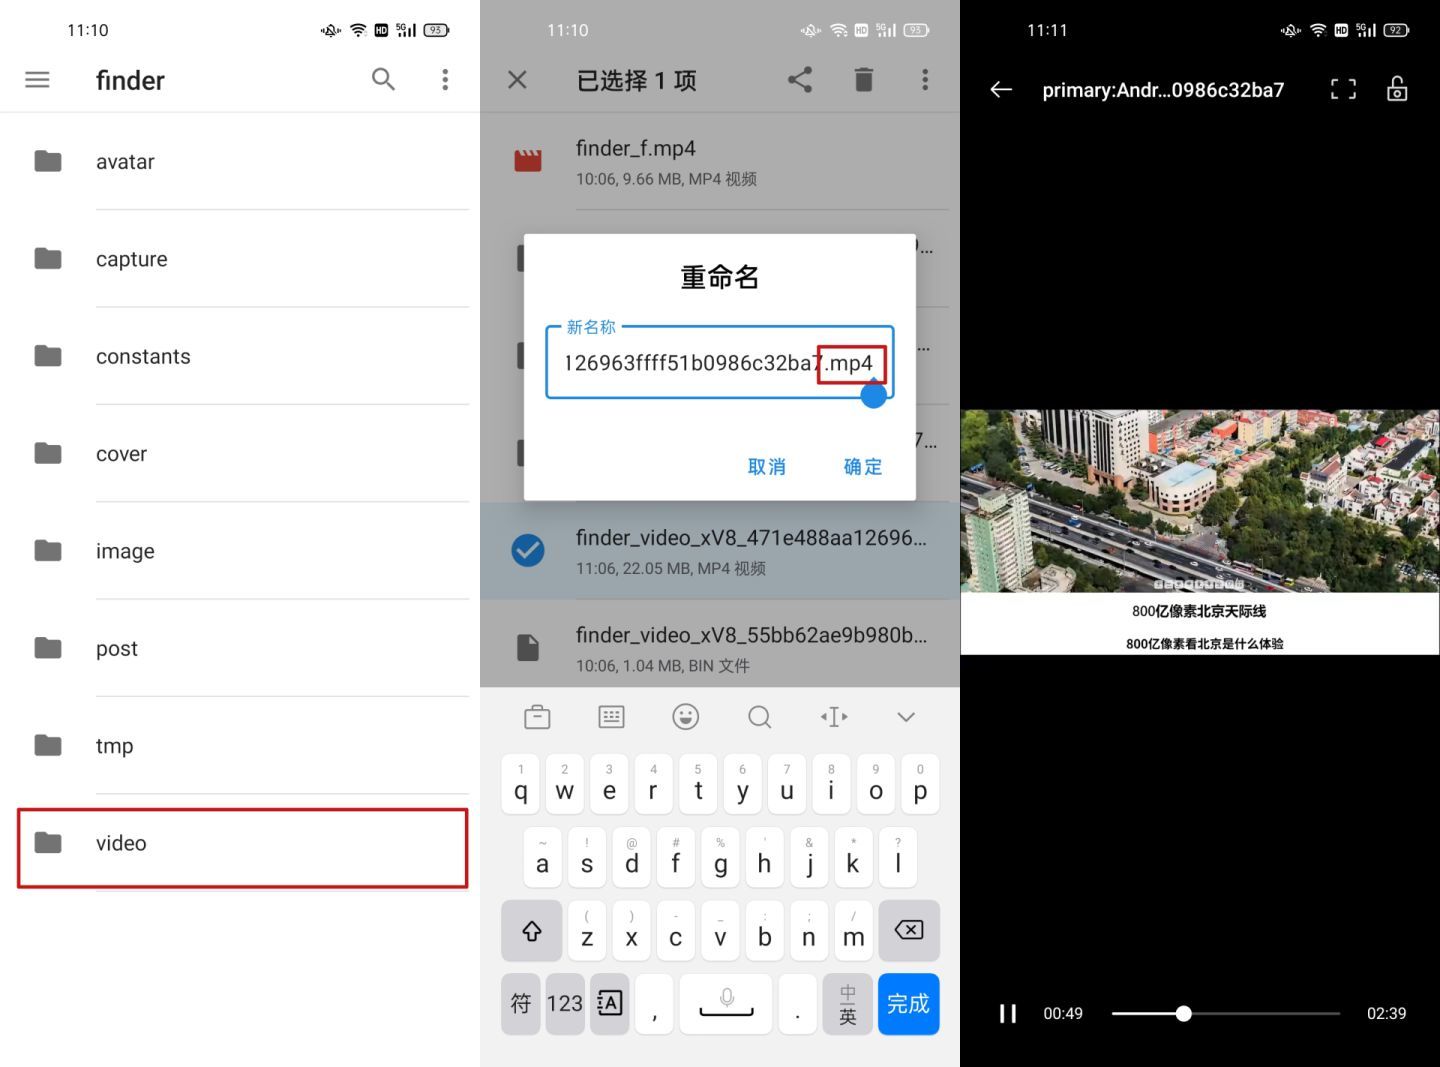Tap the blue 完成 key

pyautogui.click(x=908, y=1004)
